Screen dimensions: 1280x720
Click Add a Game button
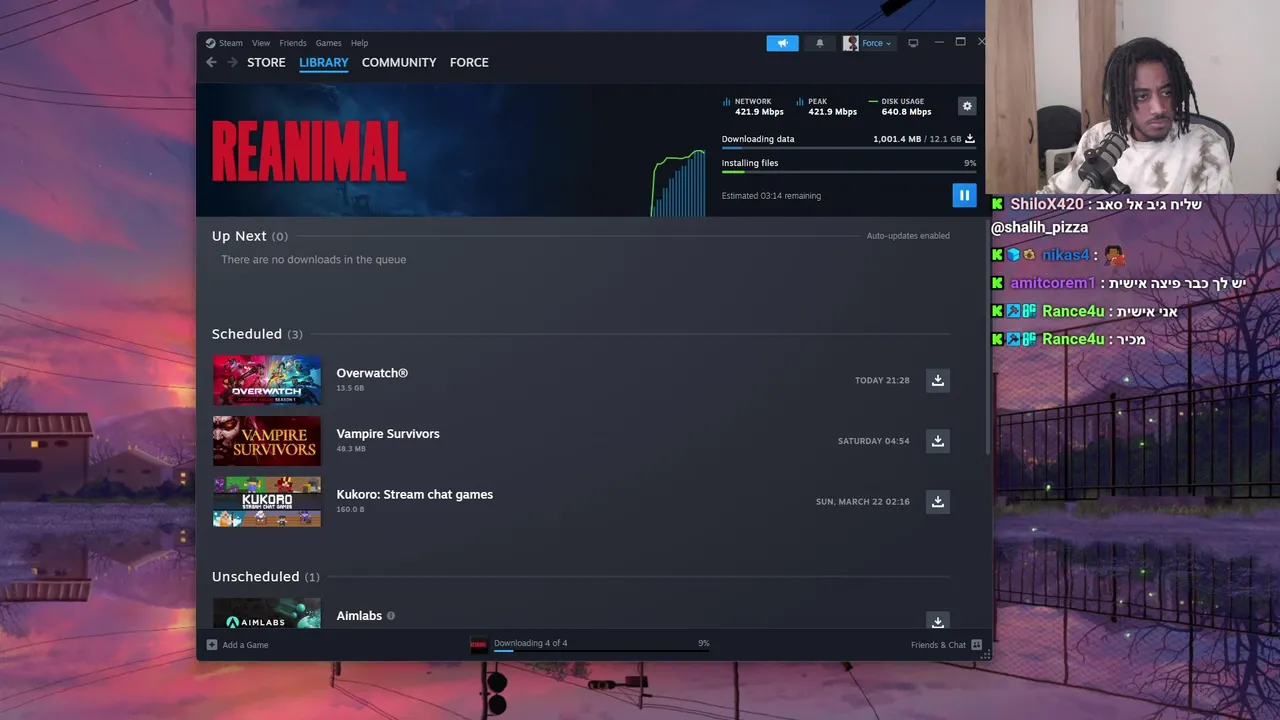click(237, 645)
